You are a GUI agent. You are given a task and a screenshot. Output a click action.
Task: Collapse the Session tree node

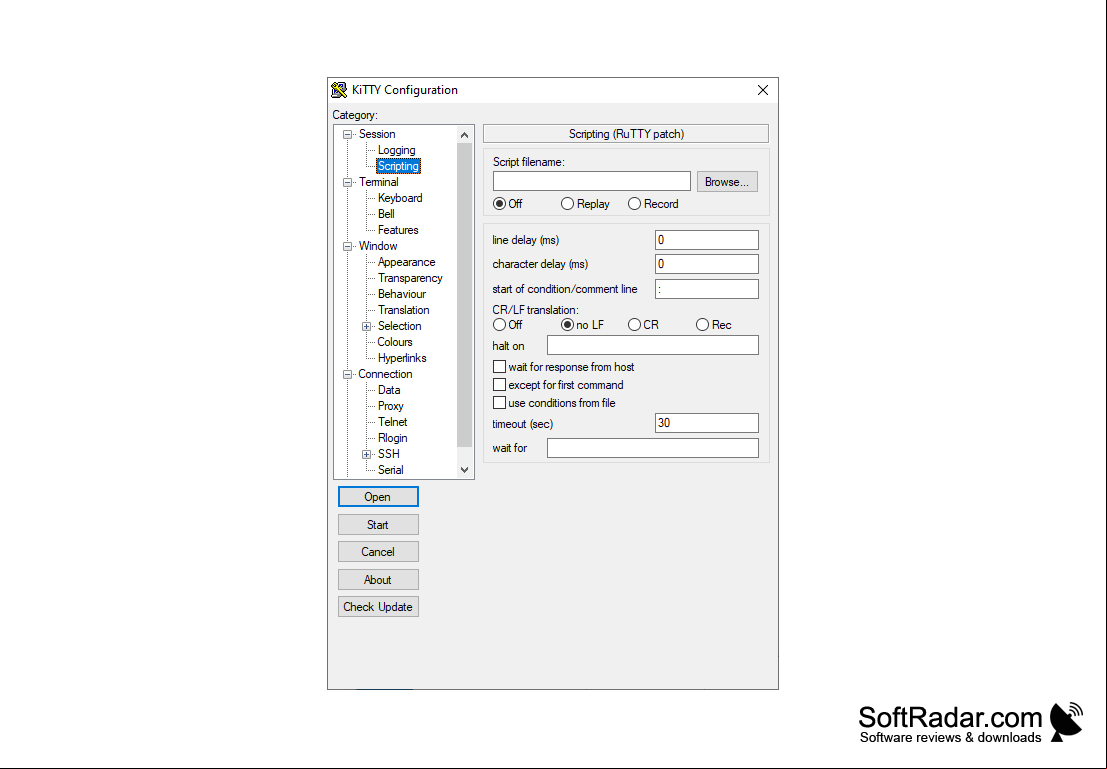[x=347, y=134]
